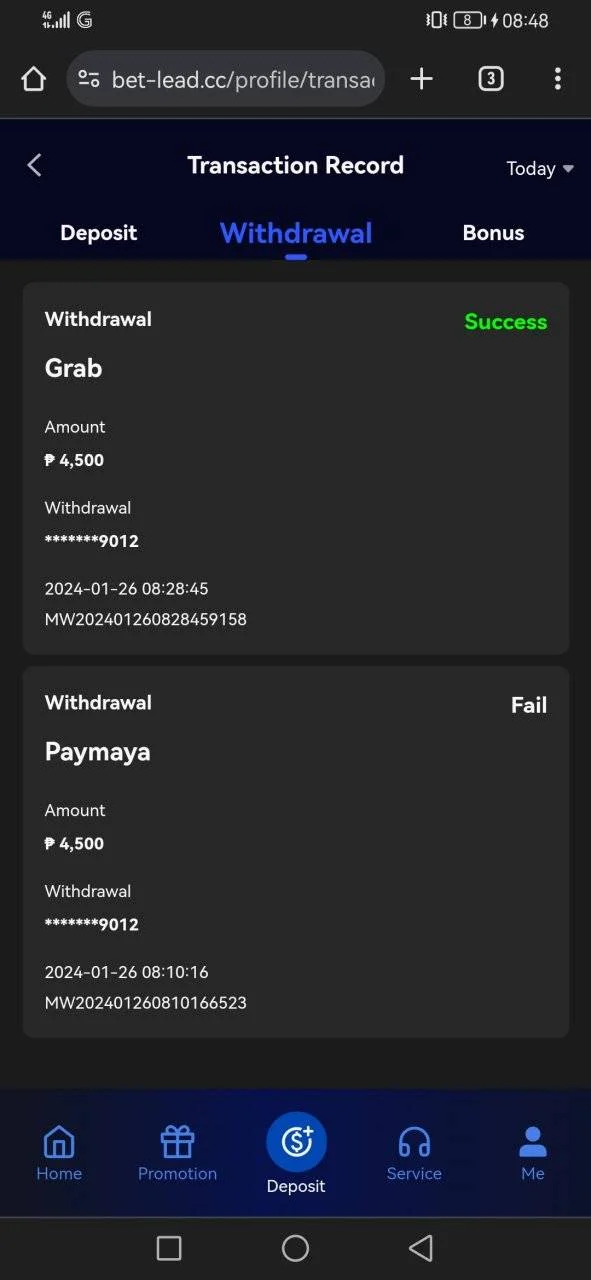
Task: Switch to the Deposit records tab
Action: [x=98, y=233]
